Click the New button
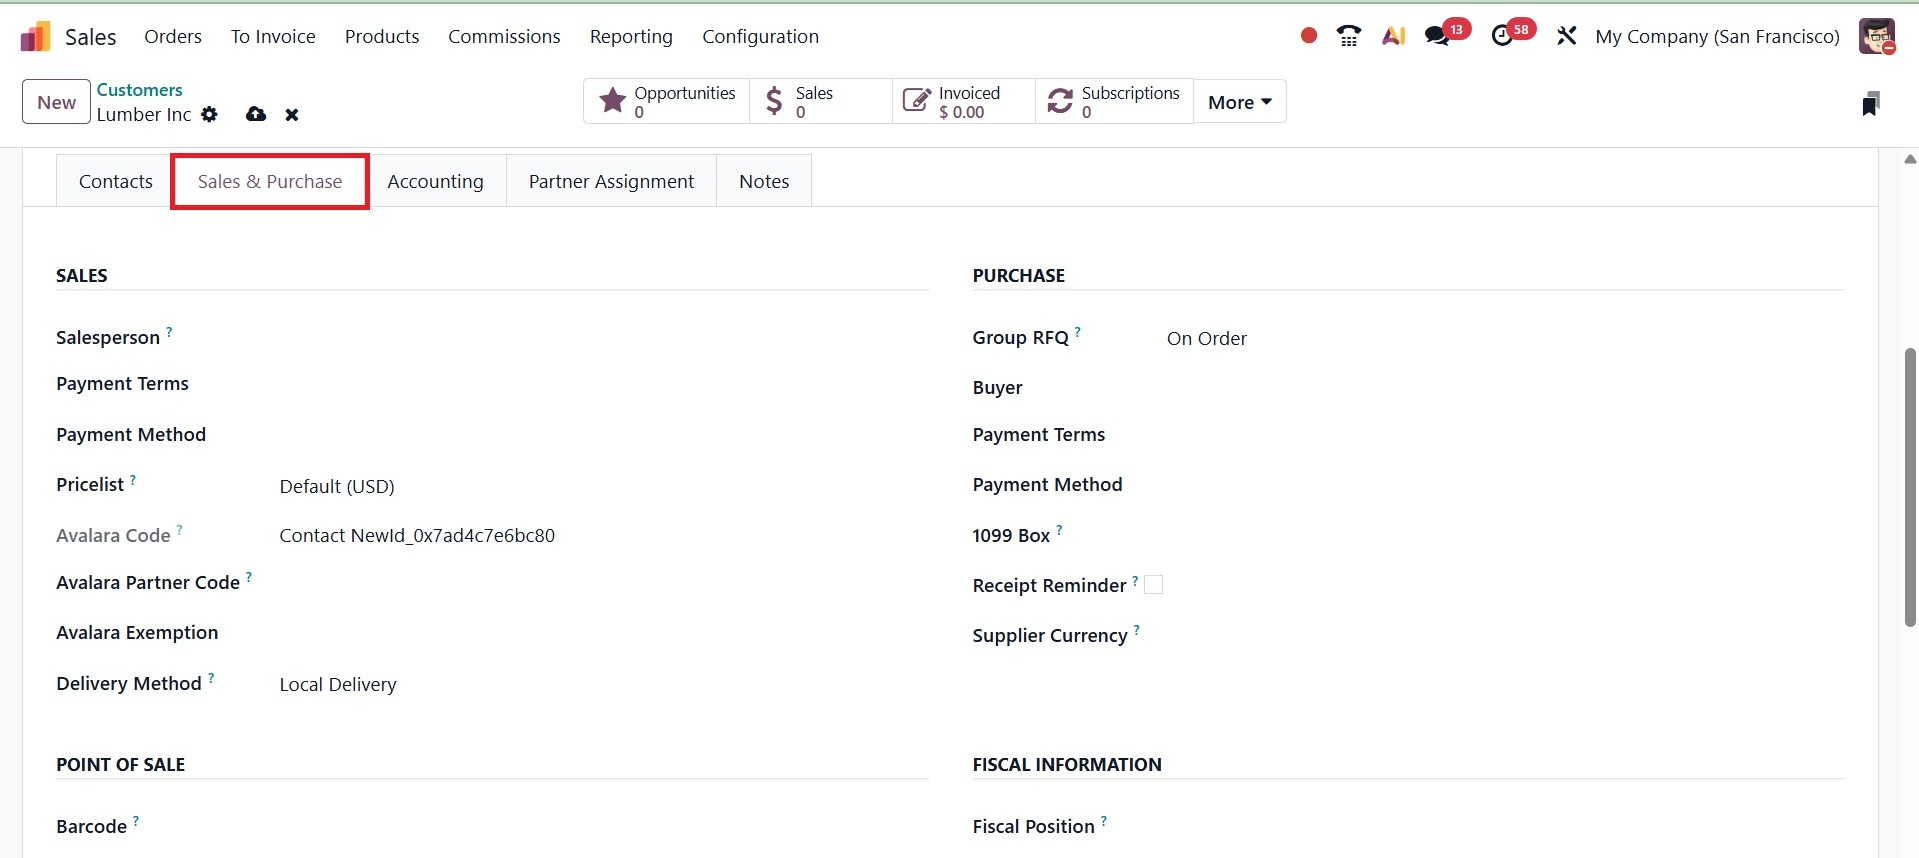The height and width of the screenshot is (858, 1919). 56,102
